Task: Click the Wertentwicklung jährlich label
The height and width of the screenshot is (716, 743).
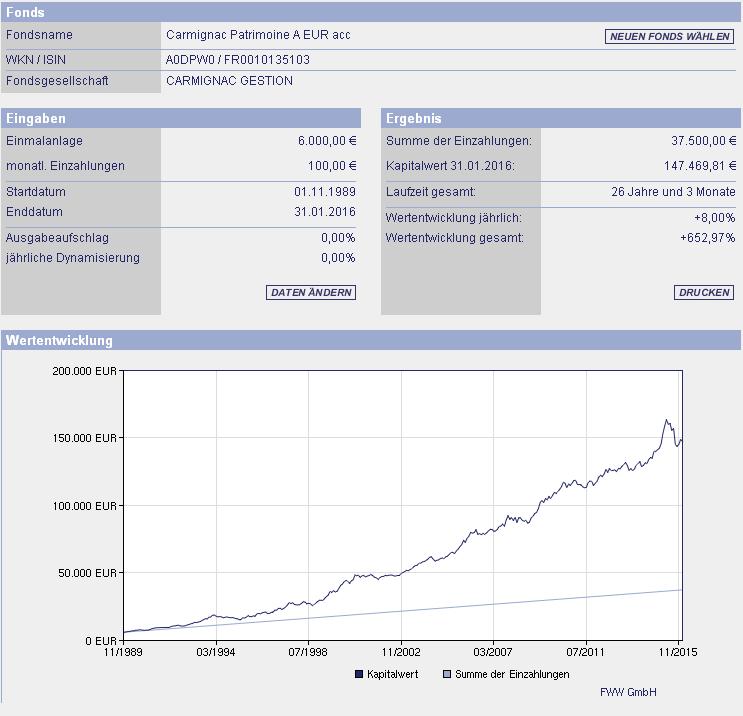Action: pyautogui.click(x=454, y=218)
